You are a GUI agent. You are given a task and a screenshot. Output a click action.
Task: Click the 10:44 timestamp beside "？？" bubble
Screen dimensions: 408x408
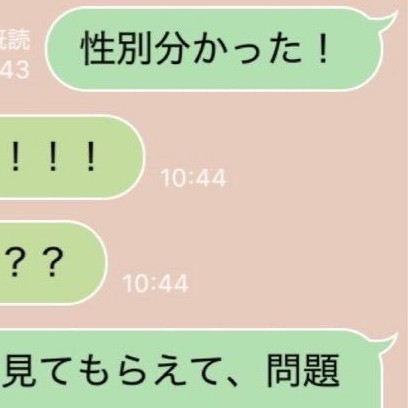point(156,284)
